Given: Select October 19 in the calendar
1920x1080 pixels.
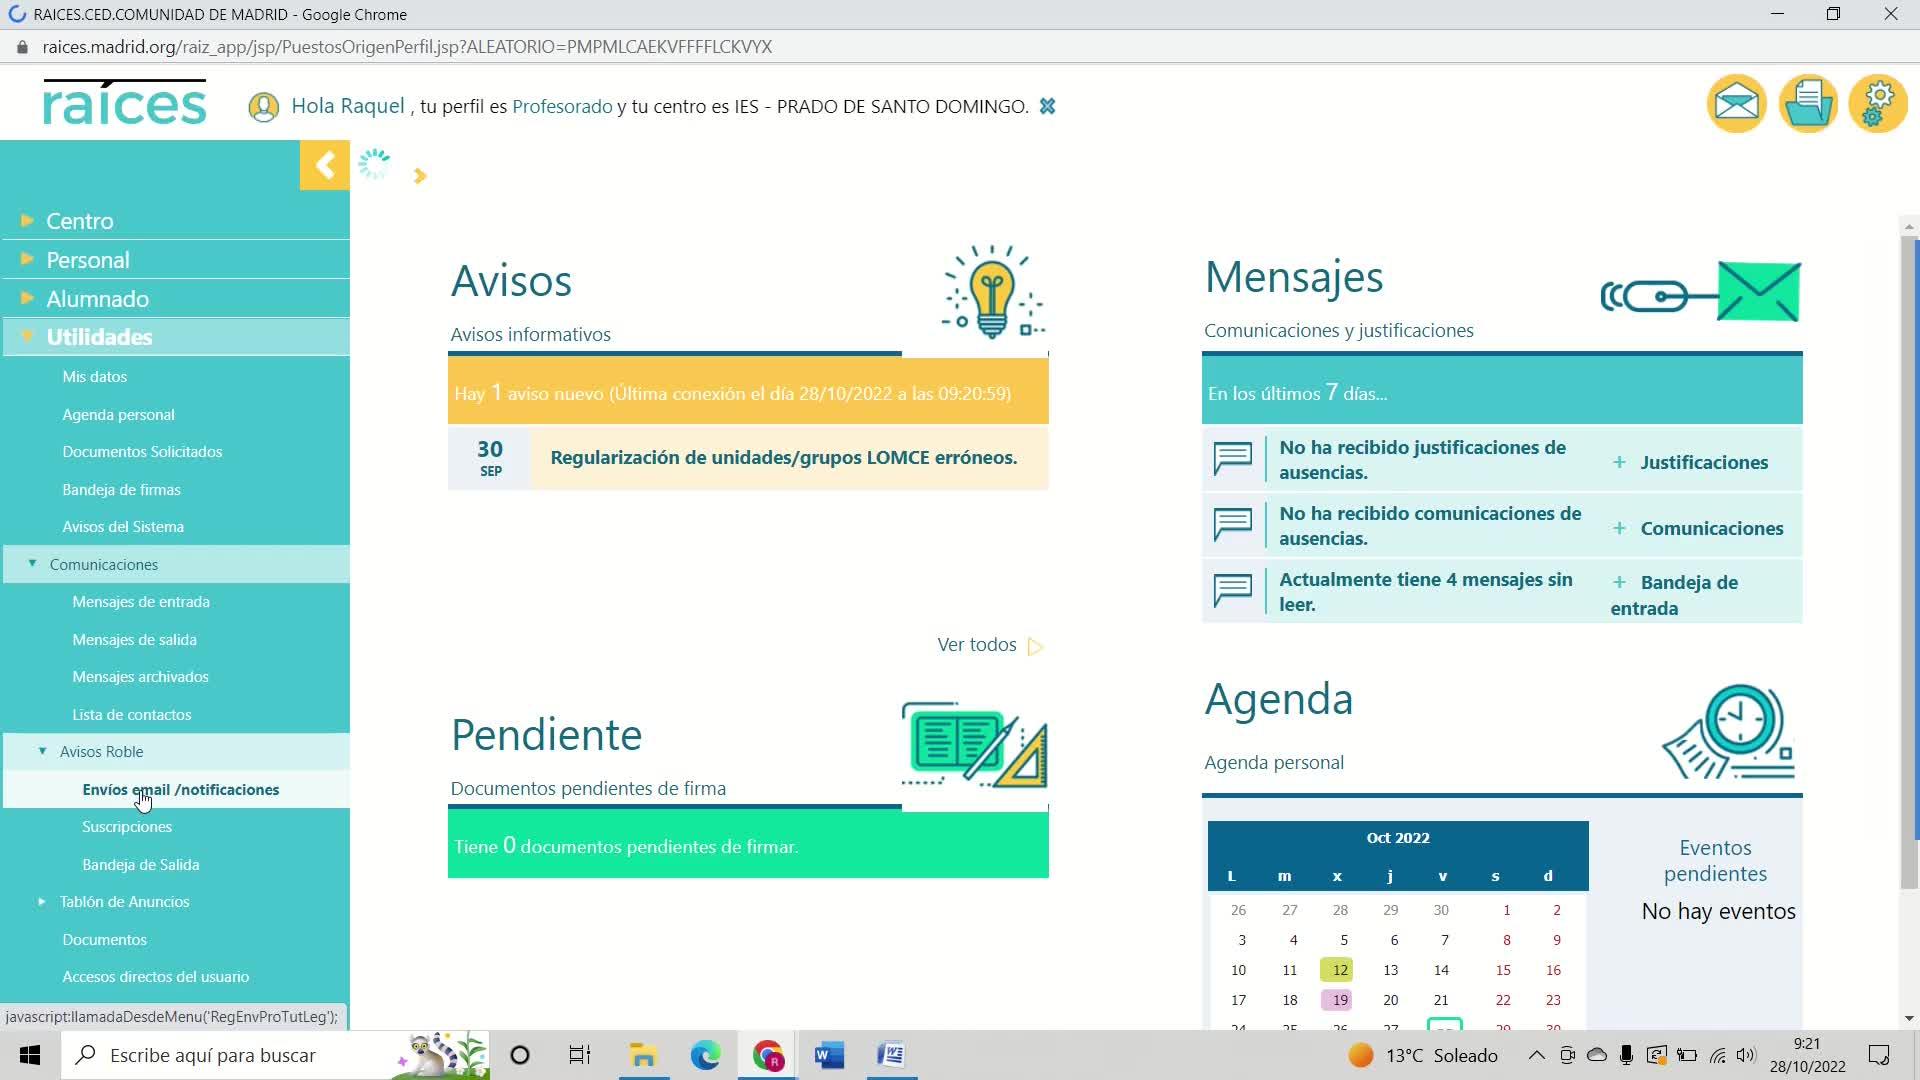Looking at the screenshot, I should coord(1339,1000).
